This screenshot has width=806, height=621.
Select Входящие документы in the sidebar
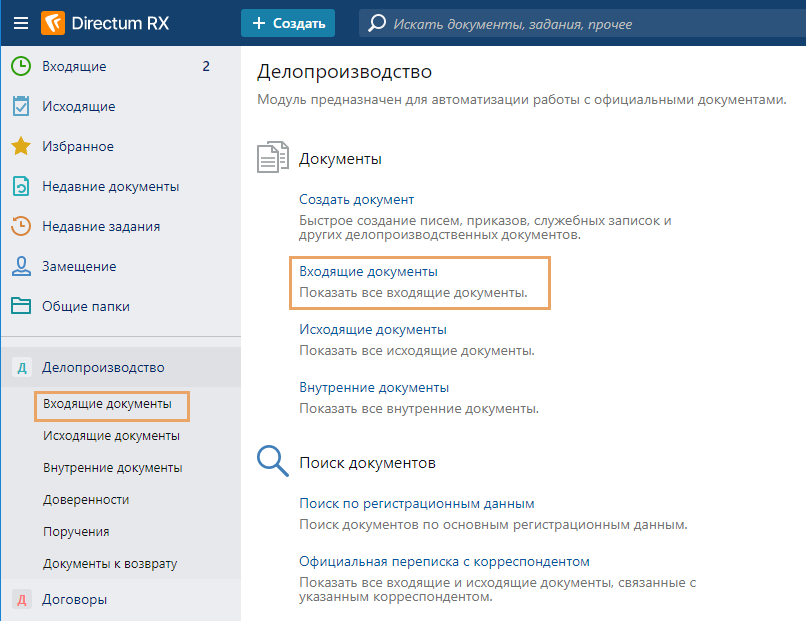click(x=107, y=404)
